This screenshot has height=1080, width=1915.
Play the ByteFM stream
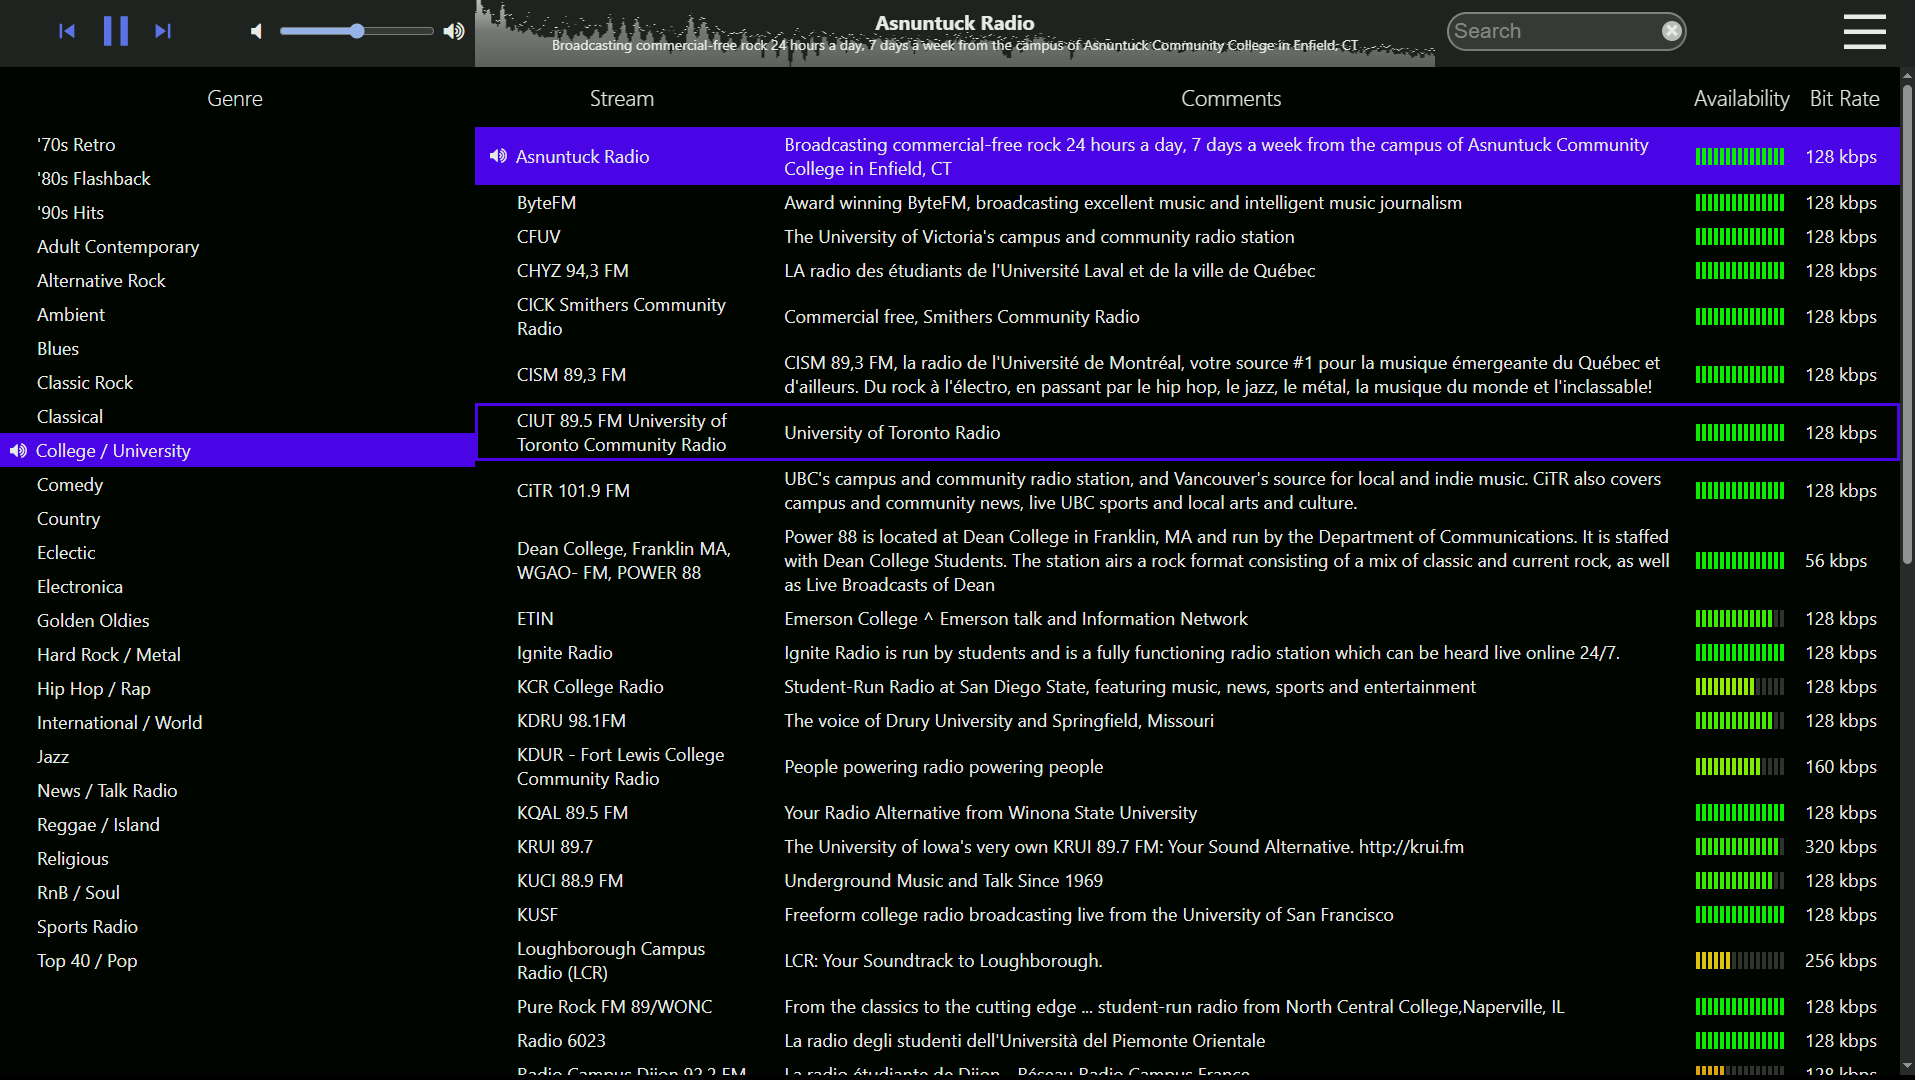(1187, 202)
